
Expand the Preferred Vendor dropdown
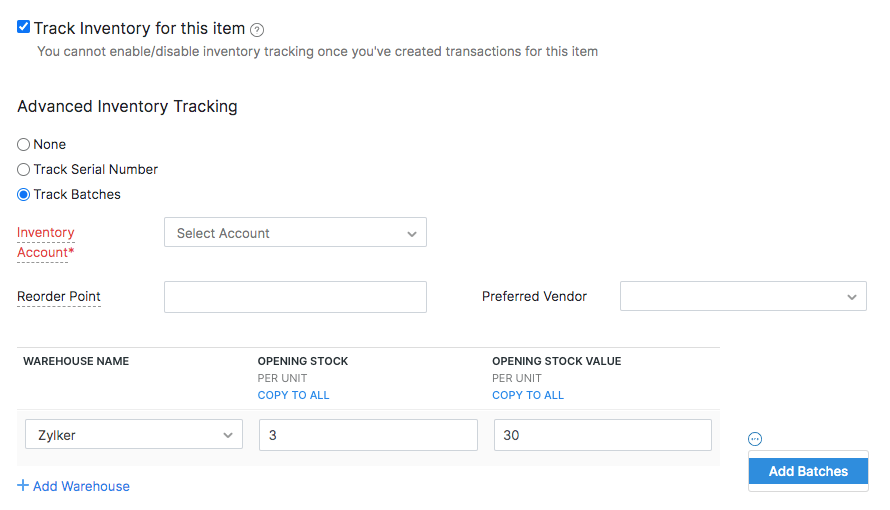click(x=743, y=297)
